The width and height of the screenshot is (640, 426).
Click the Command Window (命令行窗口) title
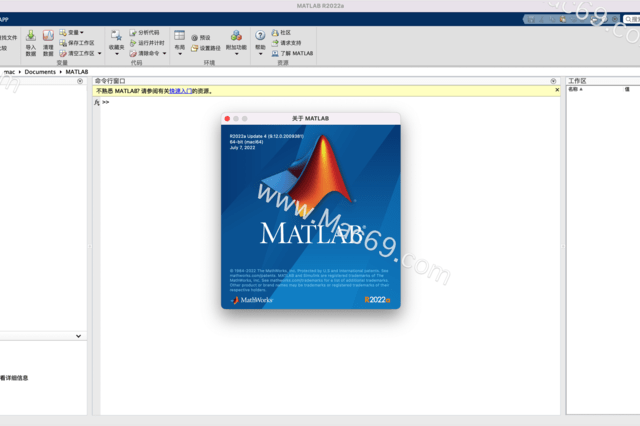point(110,81)
